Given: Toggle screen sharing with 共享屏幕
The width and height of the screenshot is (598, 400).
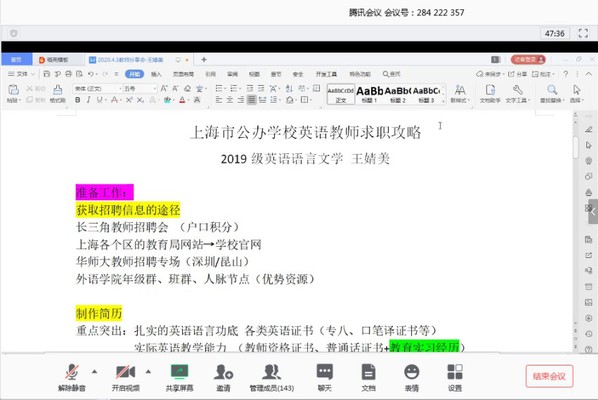Looking at the screenshot, I should [179, 377].
